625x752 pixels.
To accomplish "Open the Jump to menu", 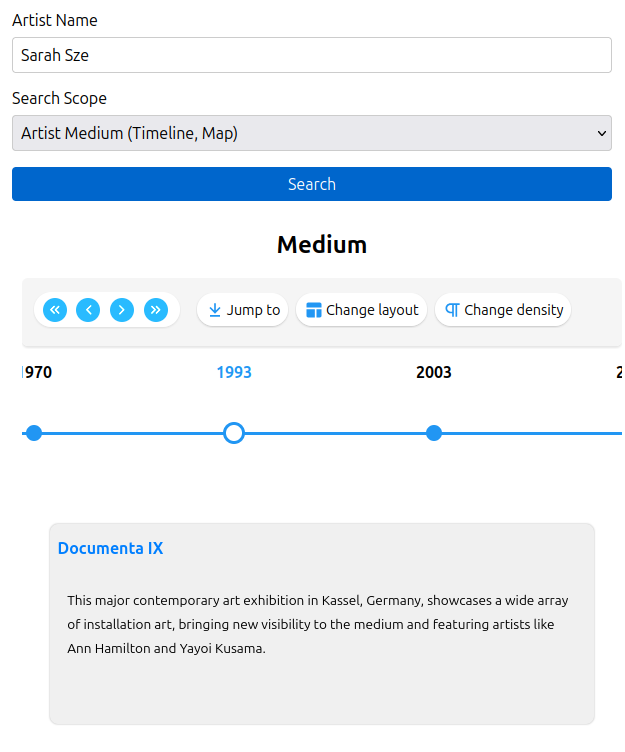I will click(243, 310).
